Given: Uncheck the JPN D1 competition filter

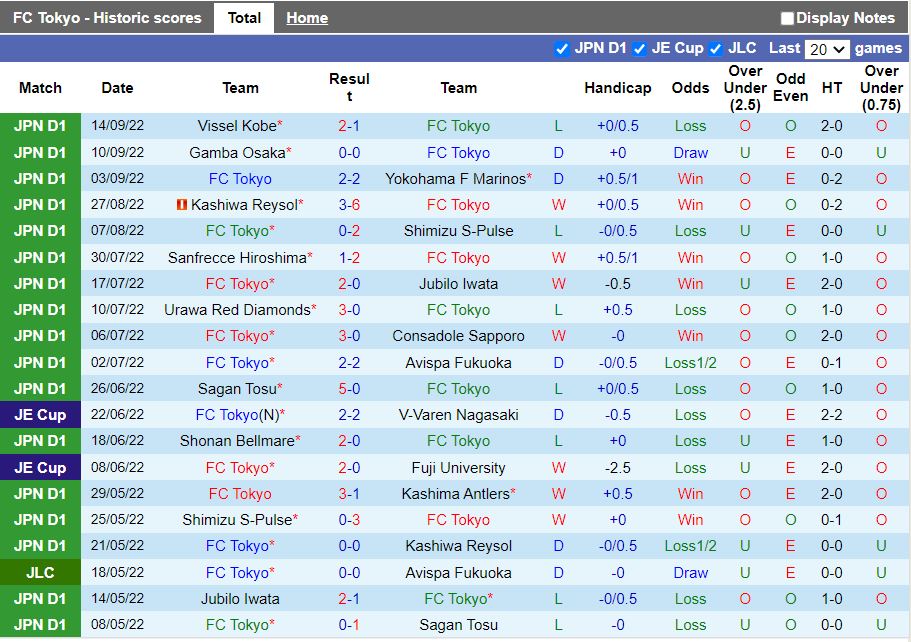Looking at the screenshot, I should click(x=563, y=48).
